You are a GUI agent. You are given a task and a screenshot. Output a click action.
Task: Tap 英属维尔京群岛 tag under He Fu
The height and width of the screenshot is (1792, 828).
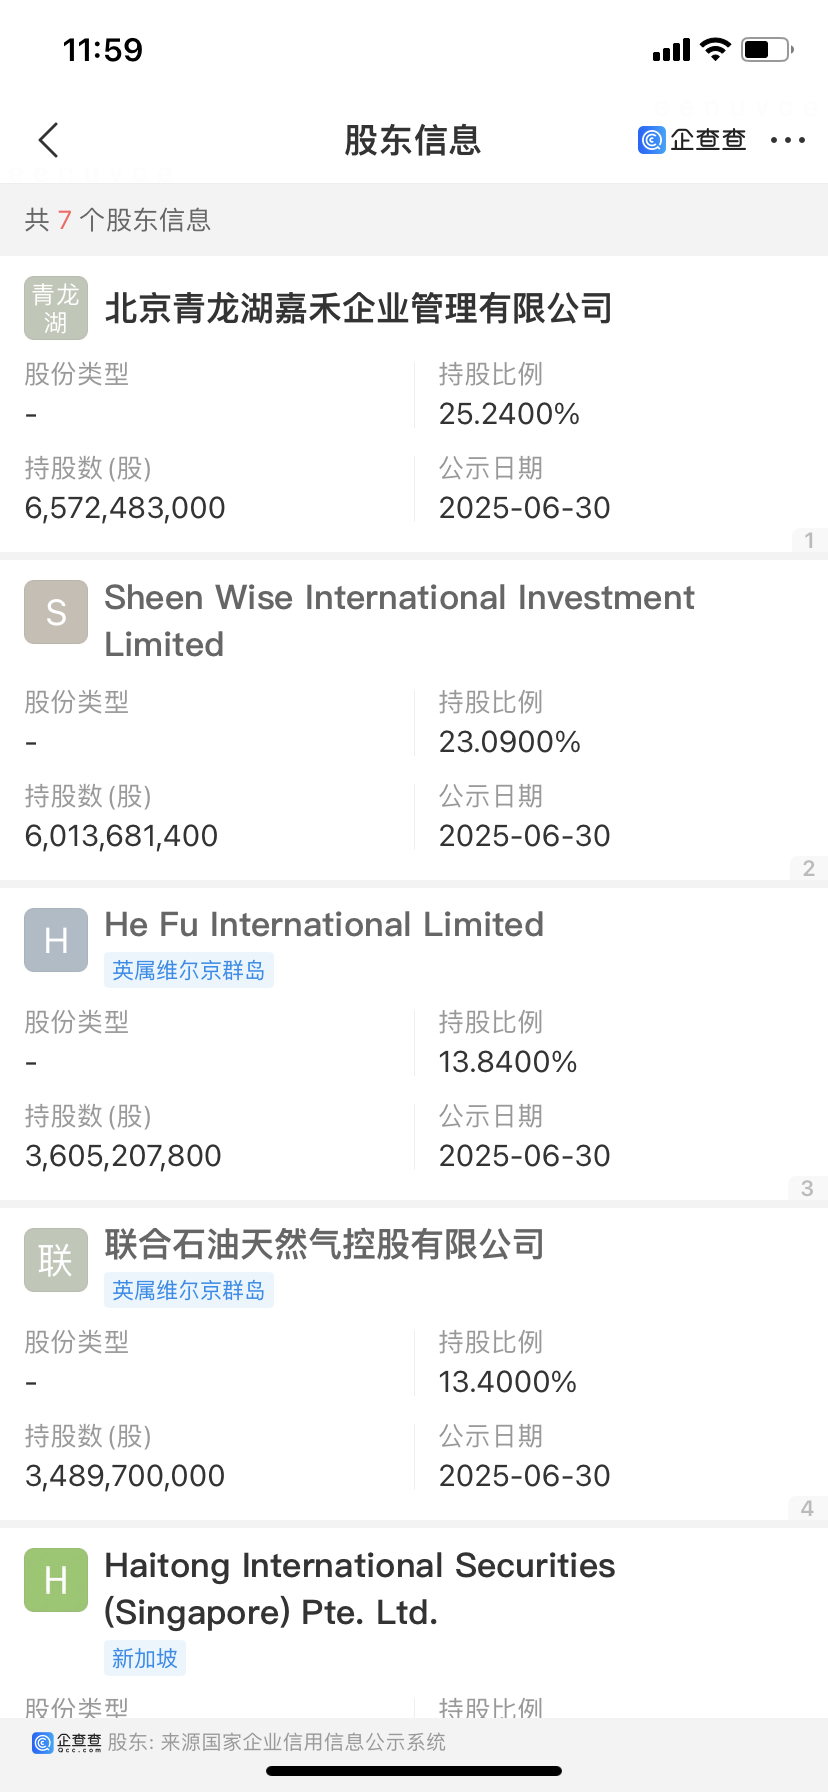[188, 970]
